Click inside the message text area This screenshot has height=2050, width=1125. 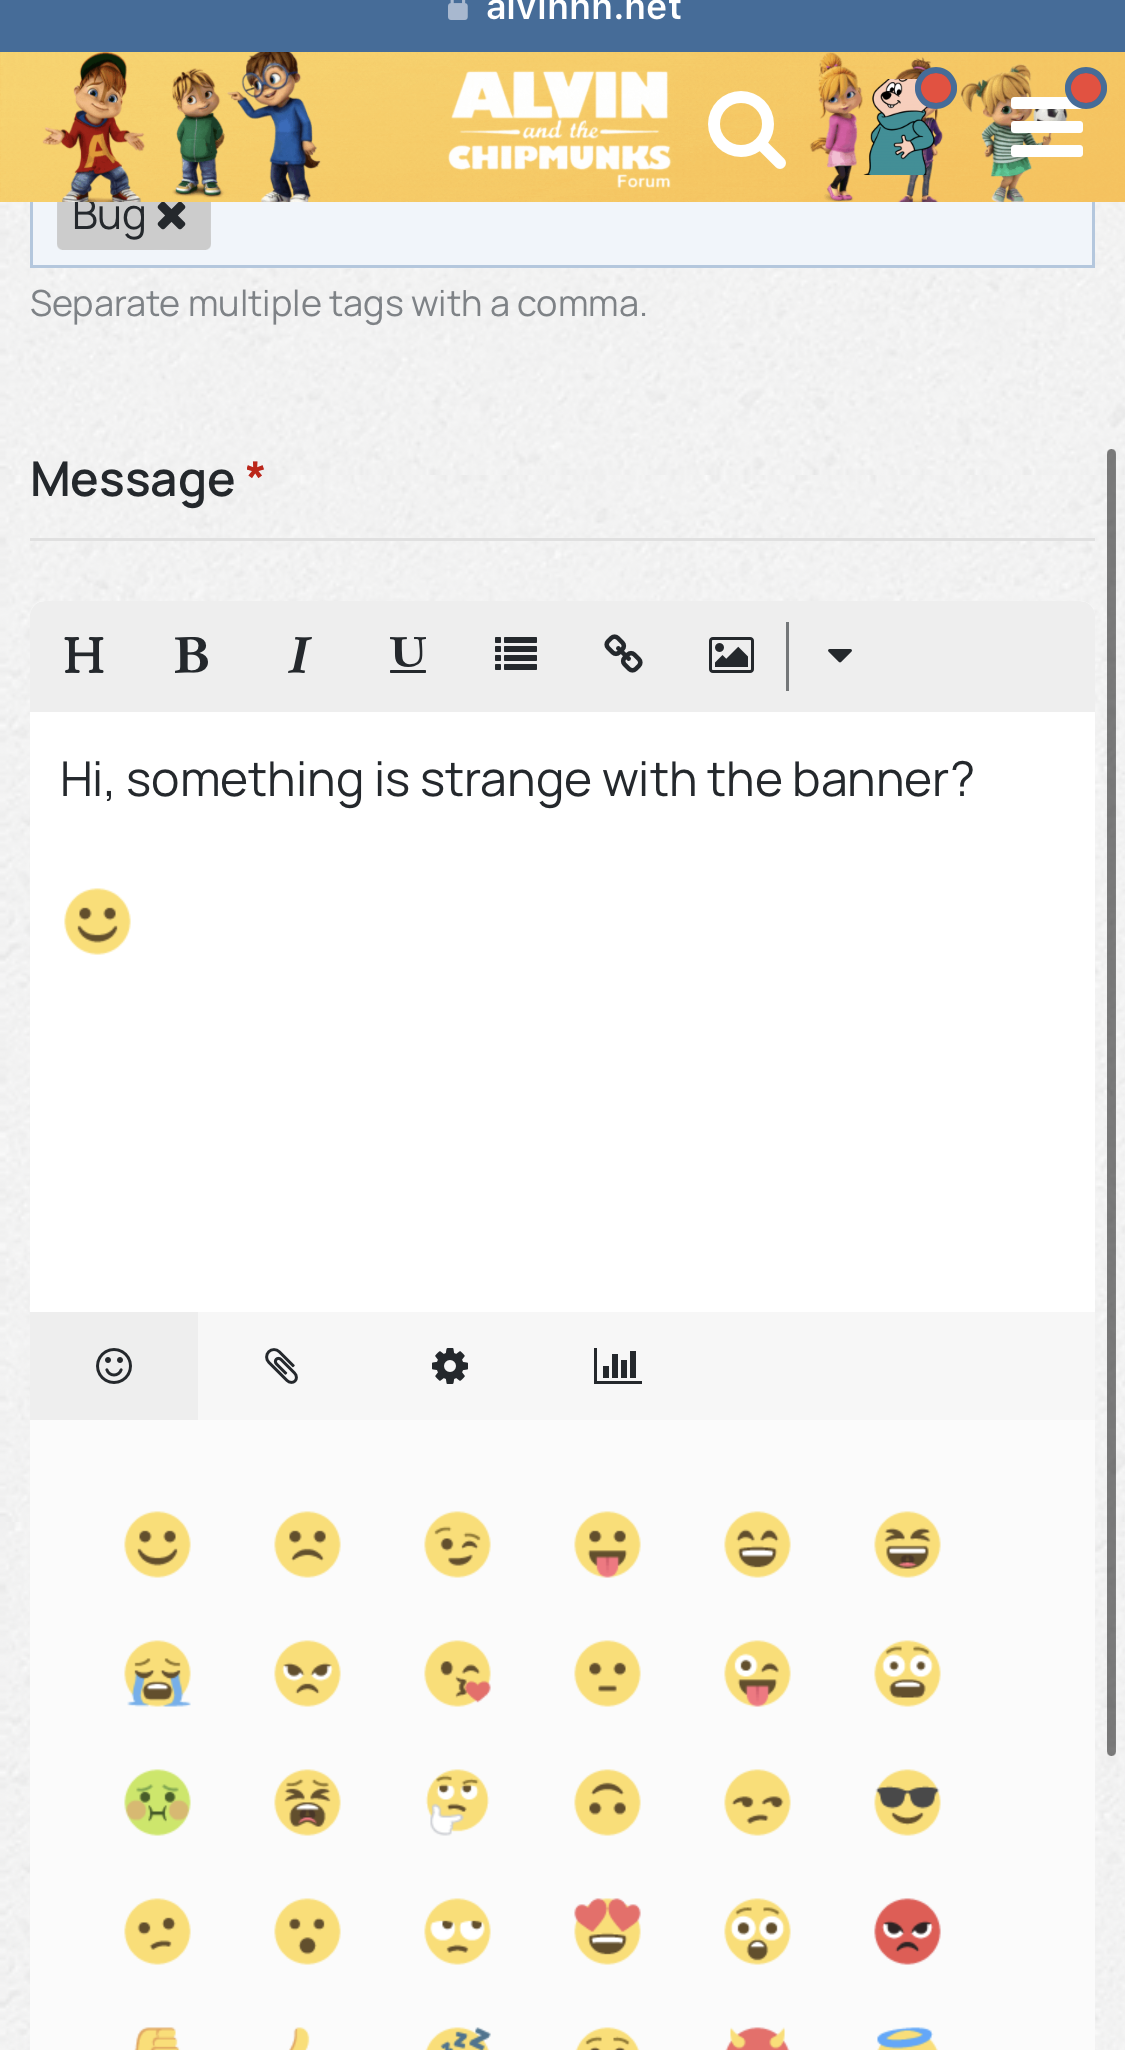coord(560,1100)
